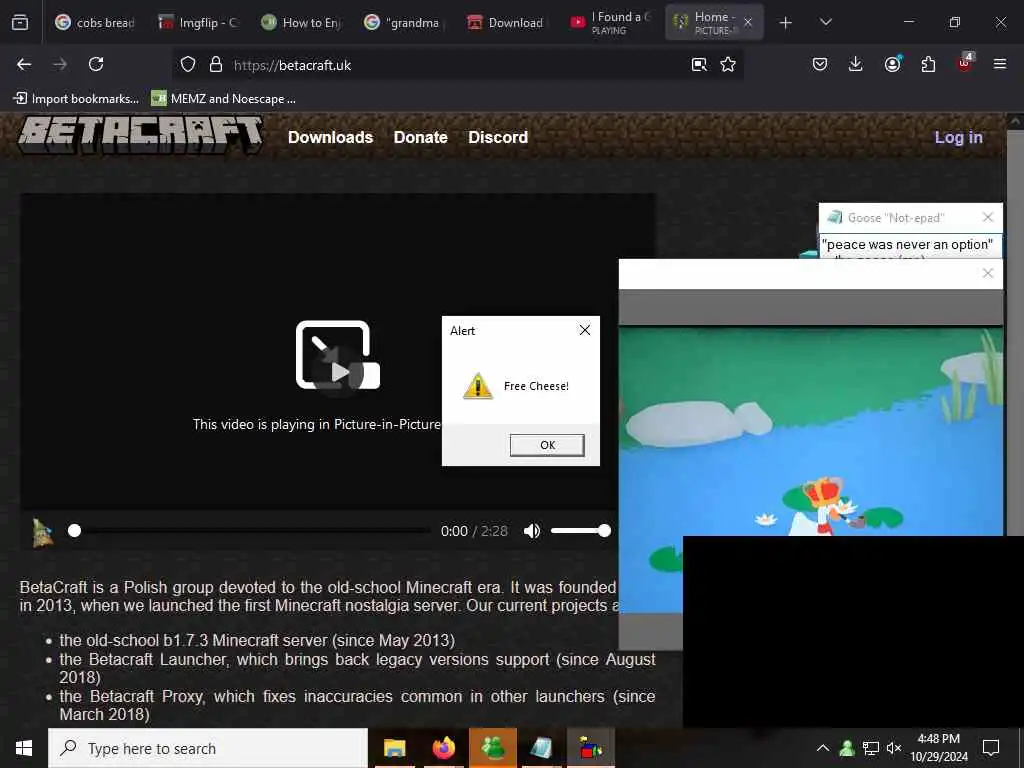The width and height of the screenshot is (1024, 768).
Task: Open uBlock Origin extension icon
Action: (965, 63)
